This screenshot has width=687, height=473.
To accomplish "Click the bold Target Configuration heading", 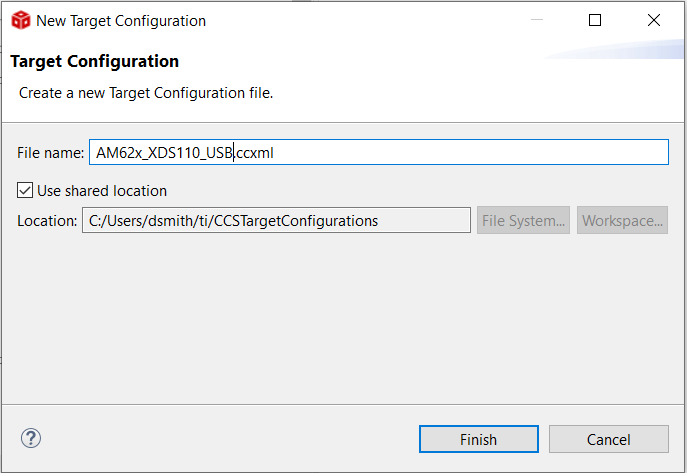I will coord(95,61).
